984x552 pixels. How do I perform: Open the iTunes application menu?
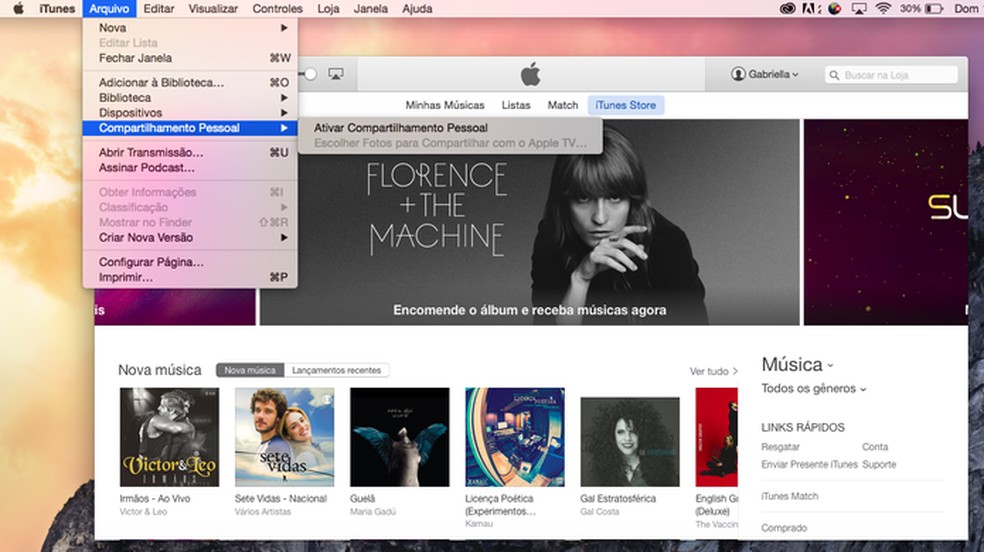[57, 8]
